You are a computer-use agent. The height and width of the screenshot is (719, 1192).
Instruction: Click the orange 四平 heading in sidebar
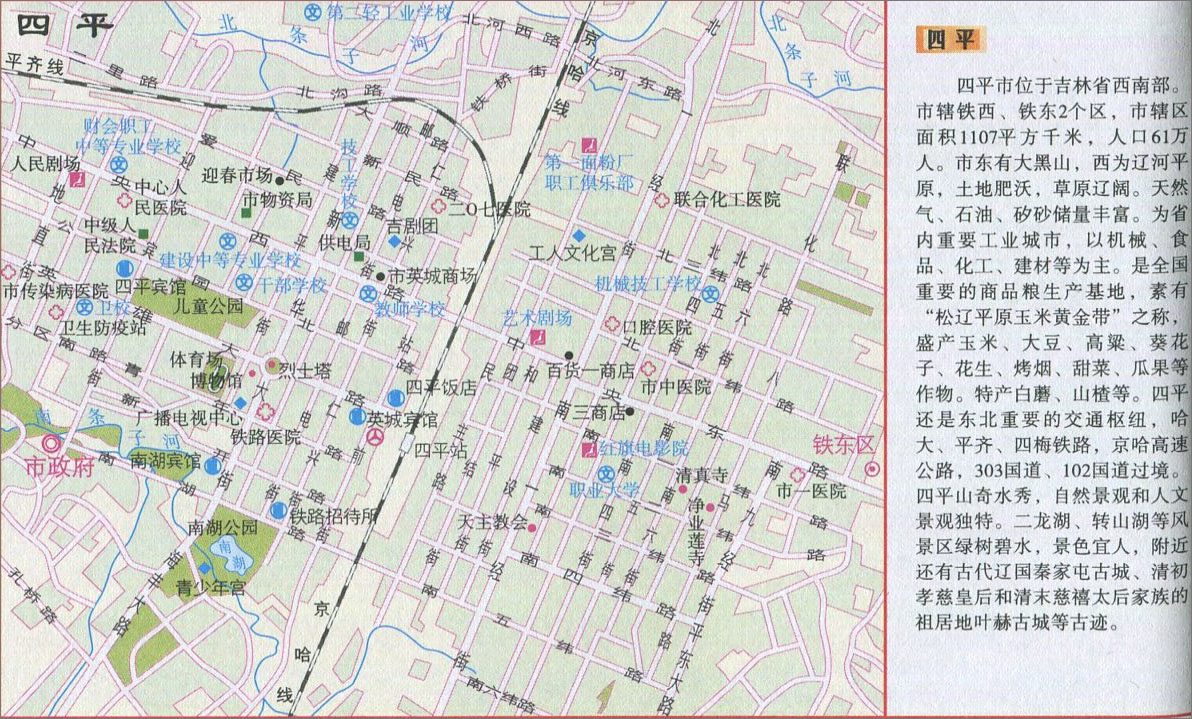(x=949, y=39)
